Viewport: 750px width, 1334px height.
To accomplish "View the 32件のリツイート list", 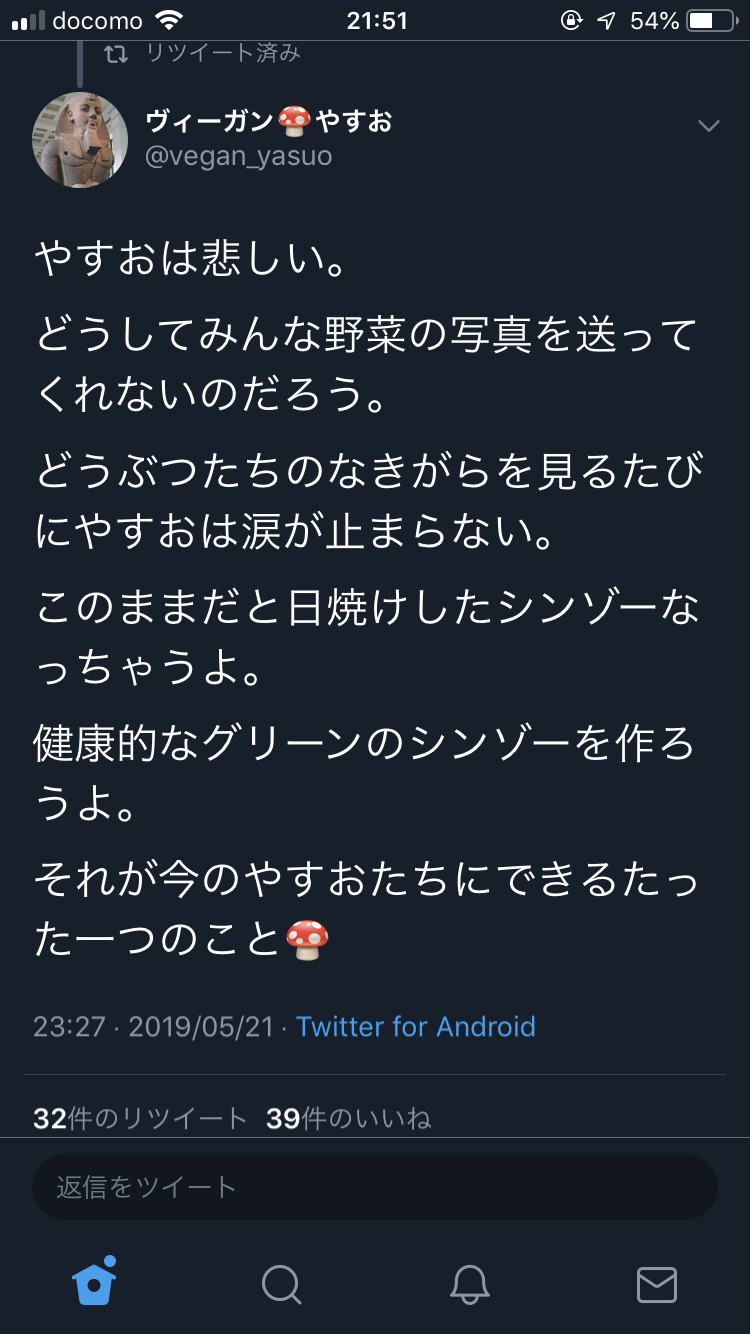I will point(140,1118).
